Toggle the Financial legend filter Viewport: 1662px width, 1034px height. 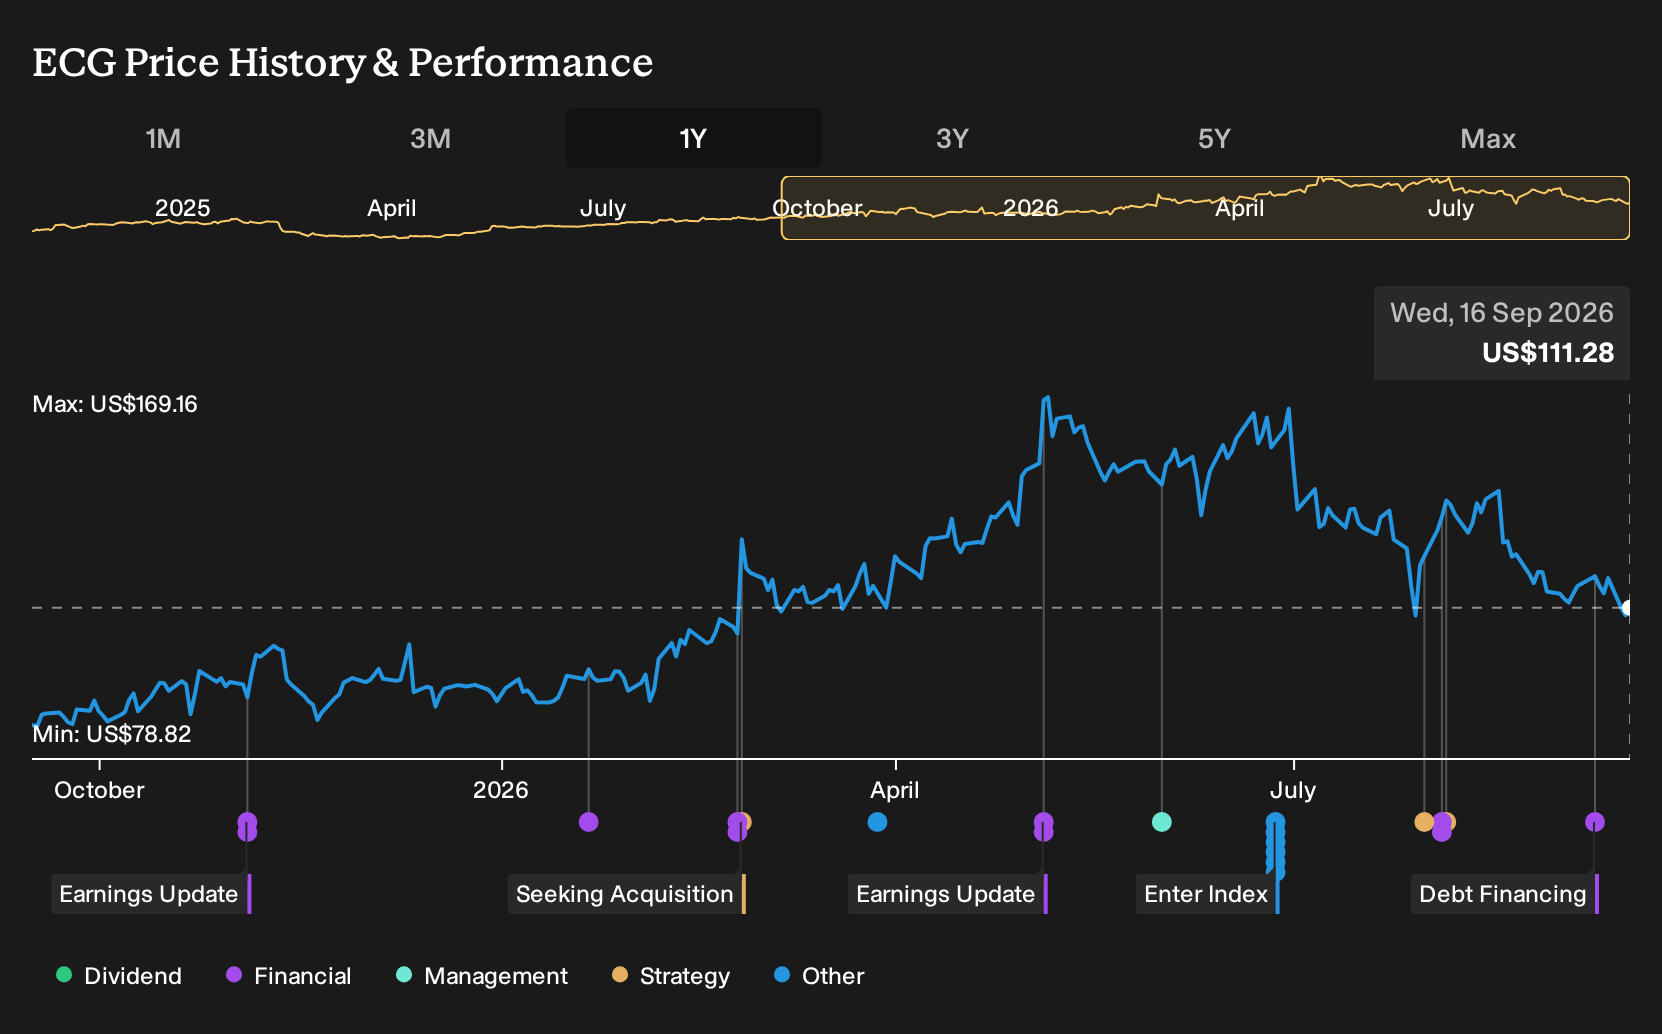coord(289,976)
